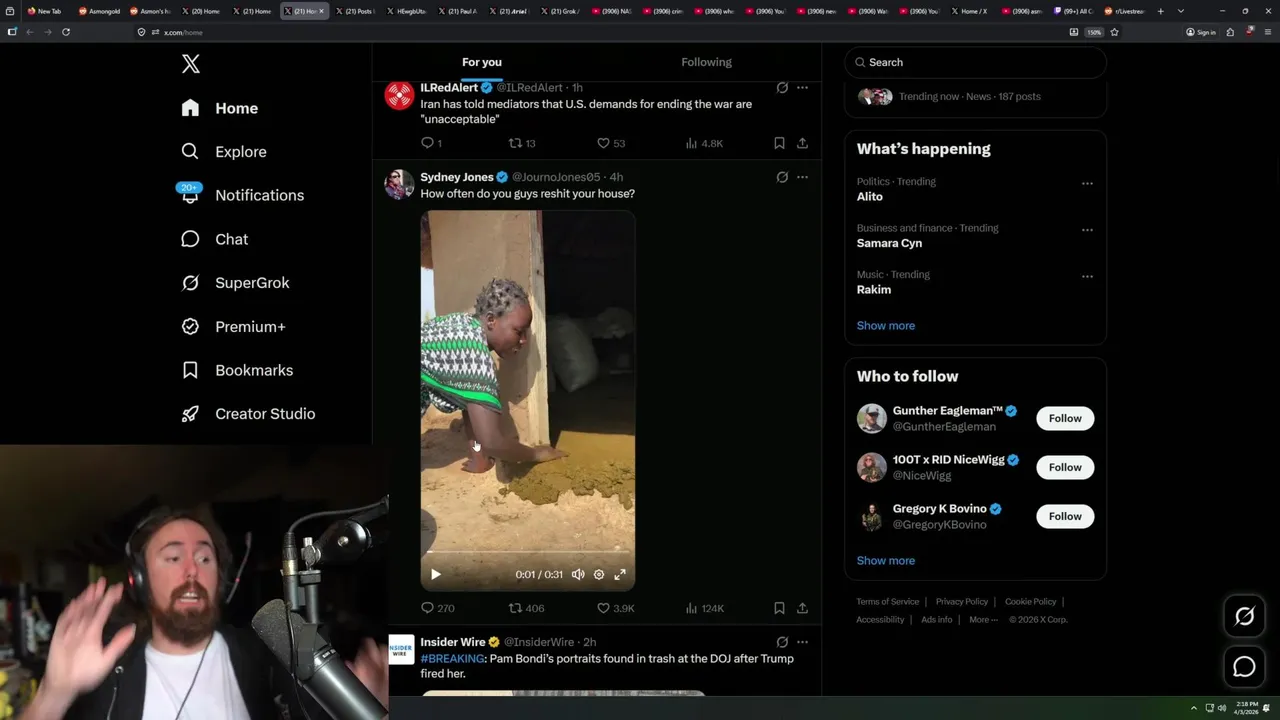The image size is (1280, 720).
Task: Click the Search input field
Action: 975,62
